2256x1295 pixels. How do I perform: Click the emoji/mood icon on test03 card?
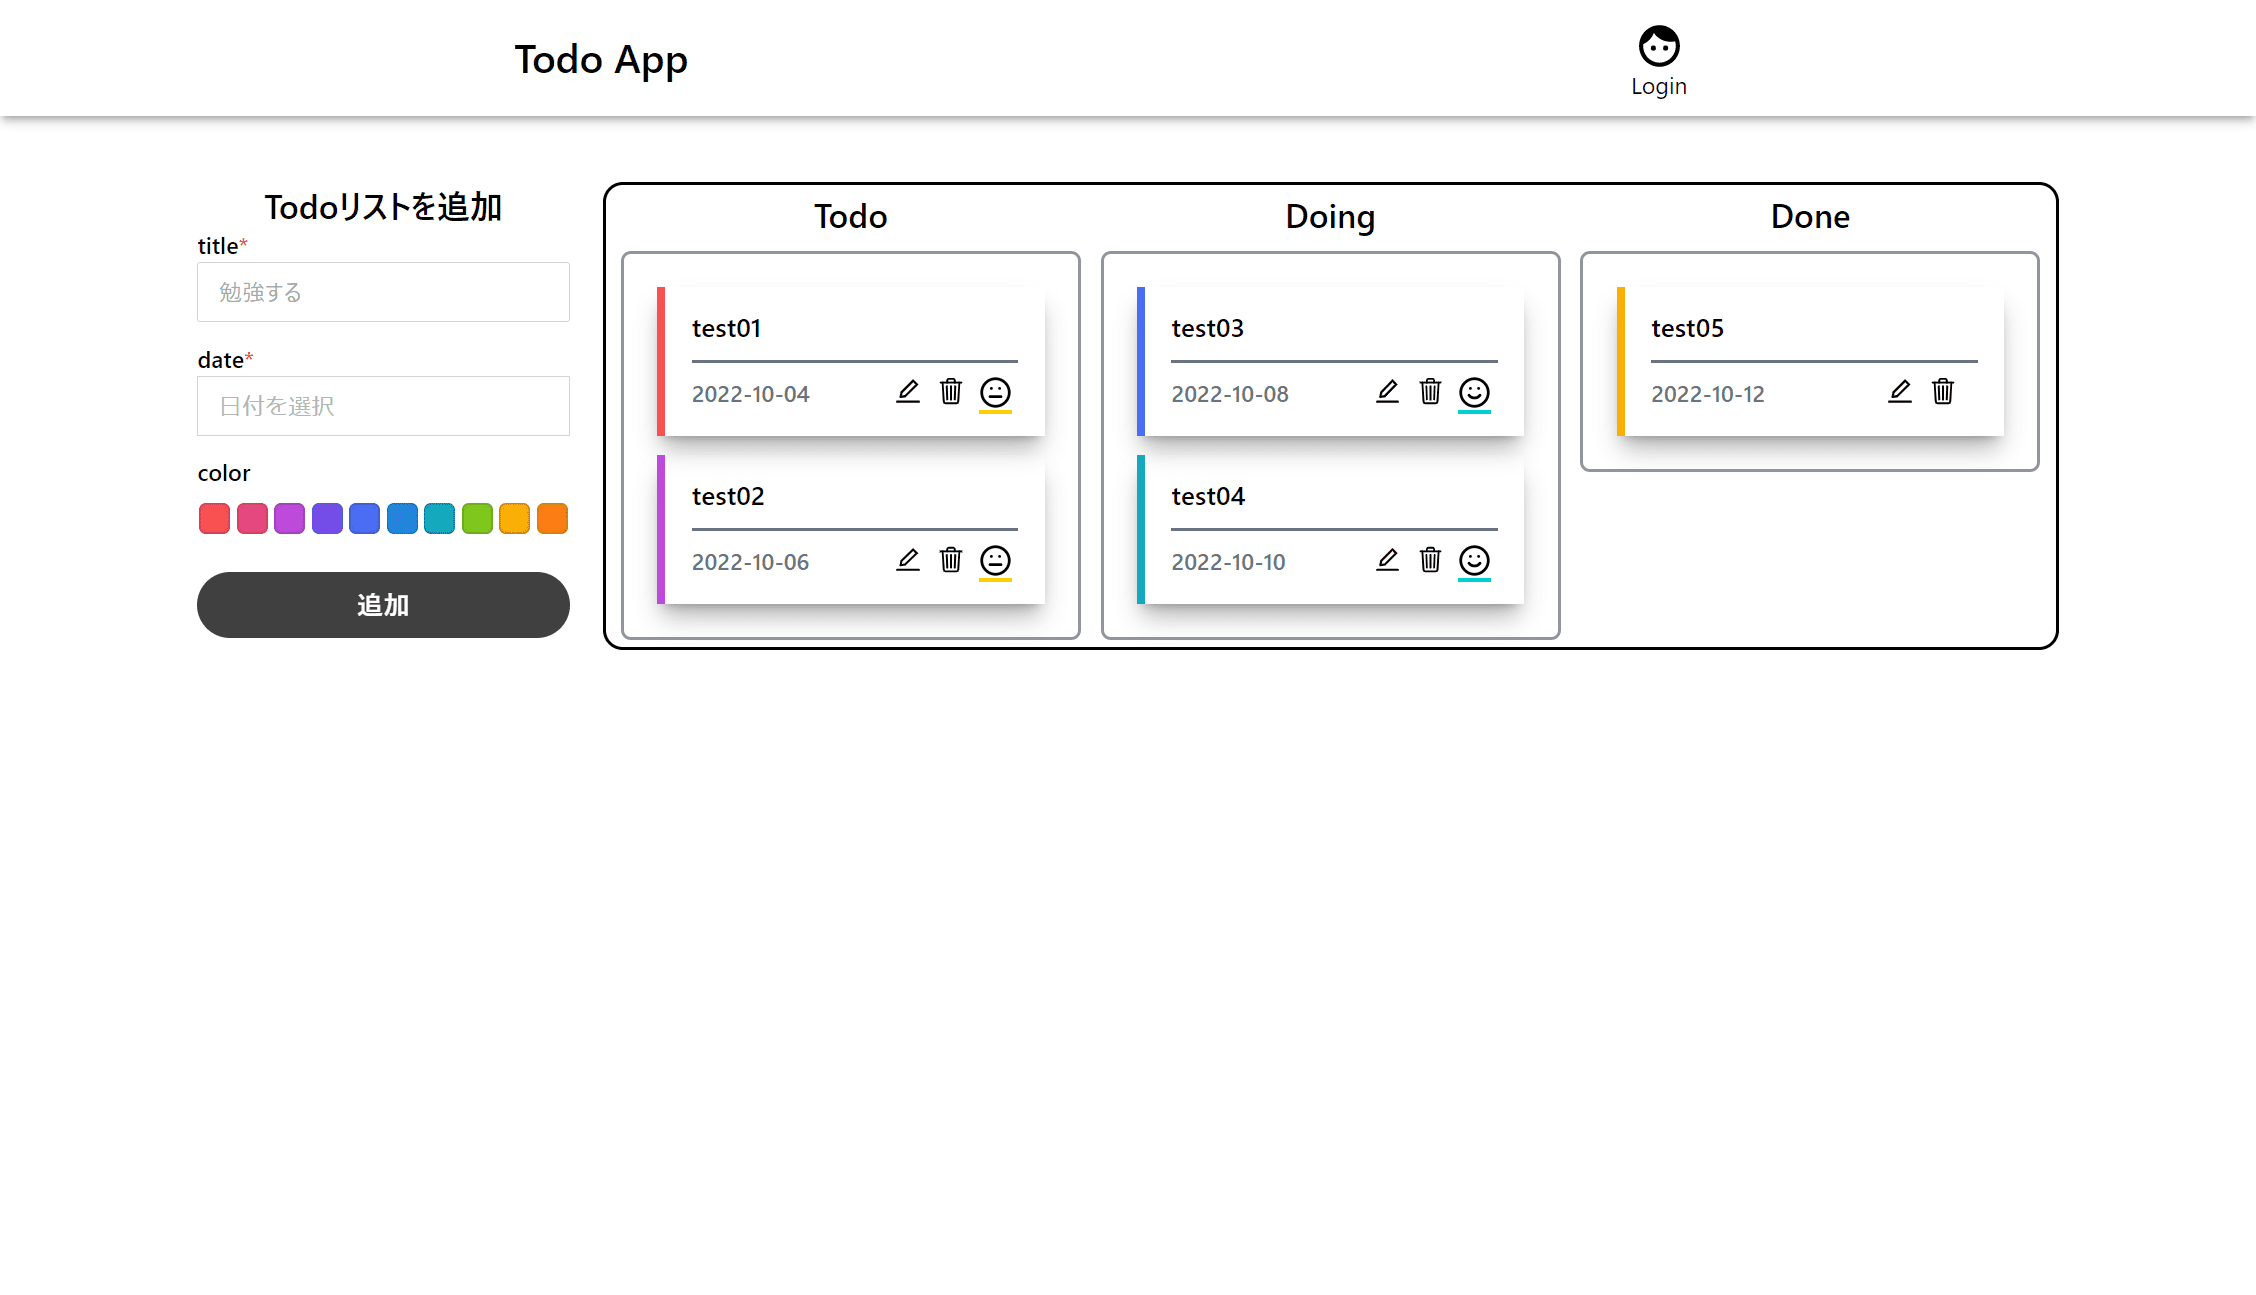(x=1474, y=392)
